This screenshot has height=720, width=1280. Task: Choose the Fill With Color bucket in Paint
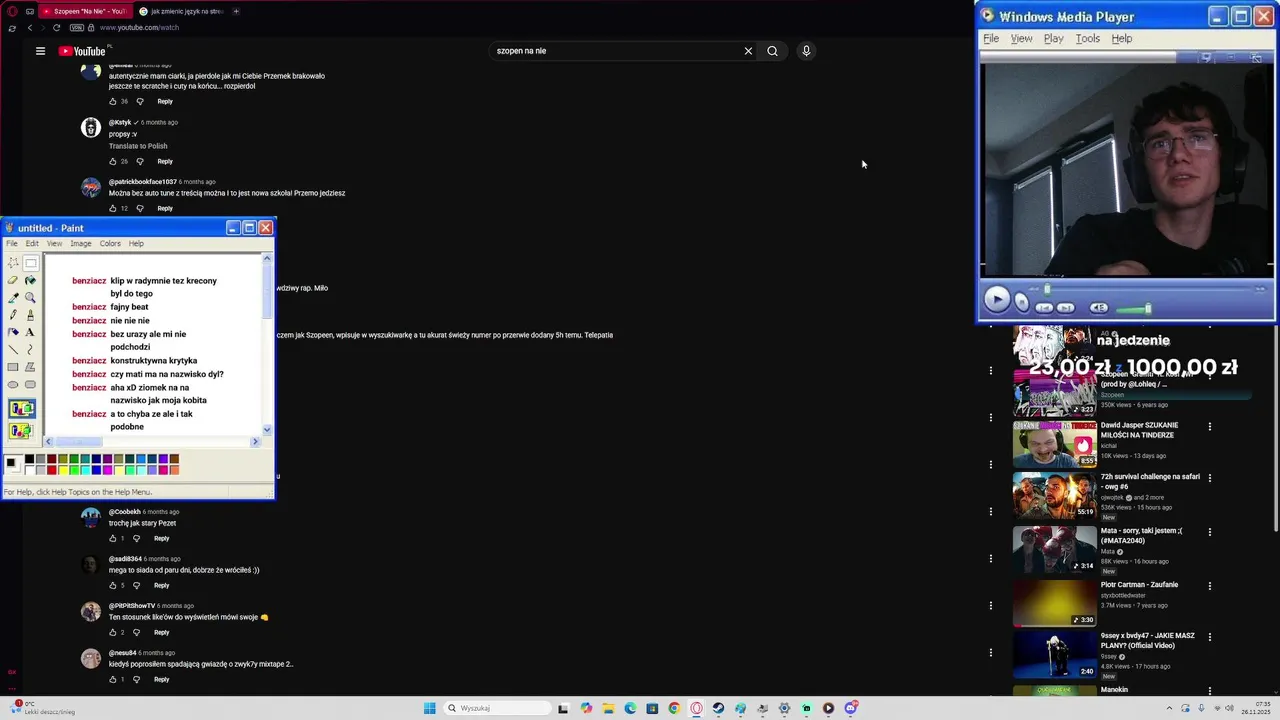(30, 280)
